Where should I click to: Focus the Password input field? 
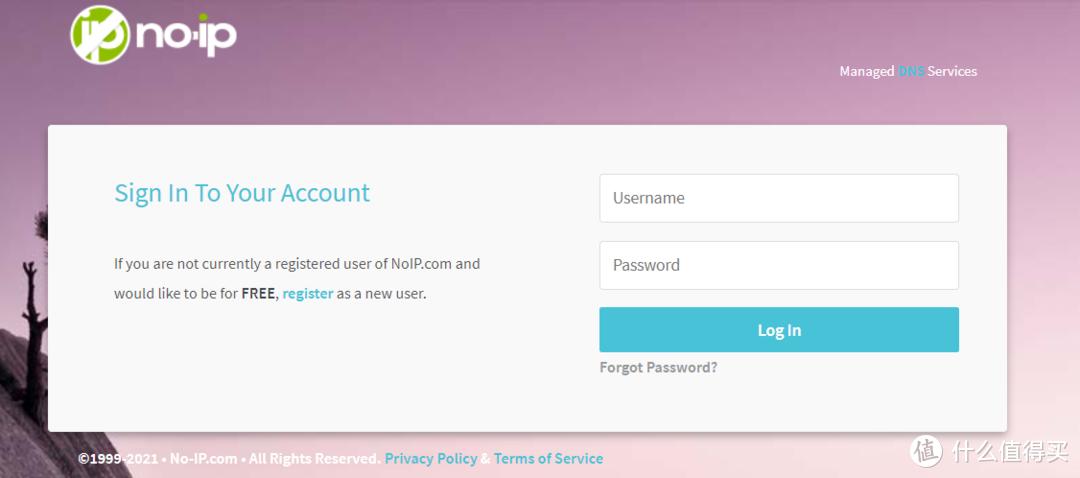point(779,265)
